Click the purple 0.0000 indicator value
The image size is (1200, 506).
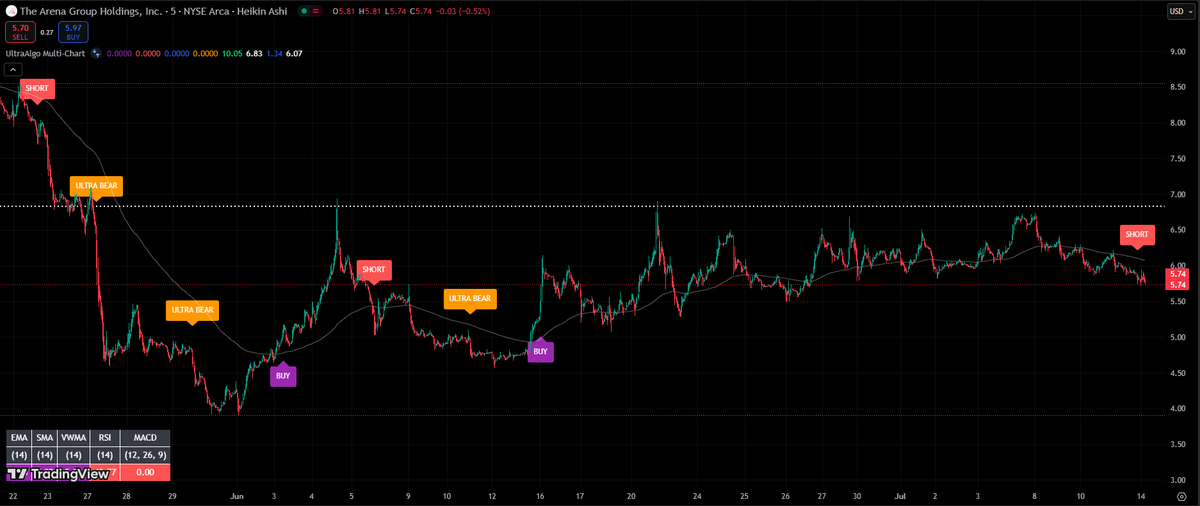click(119, 53)
